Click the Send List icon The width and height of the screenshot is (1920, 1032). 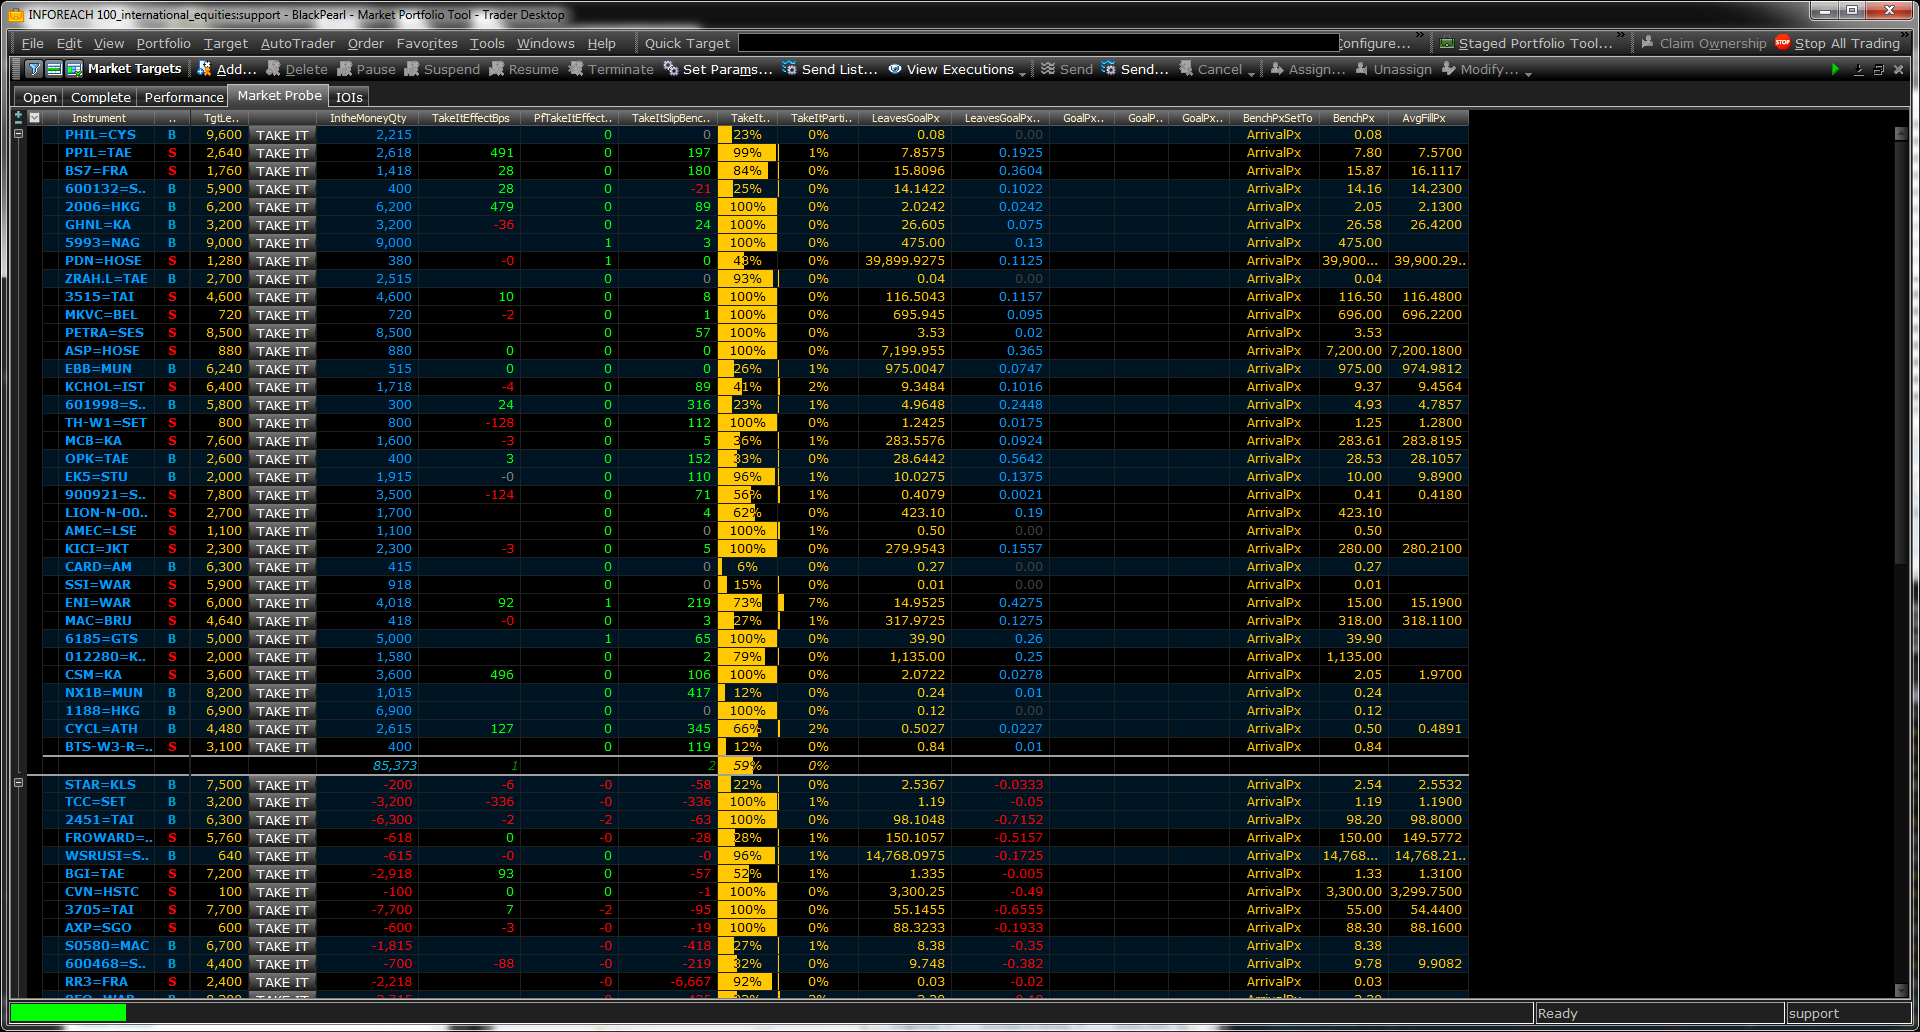tap(790, 69)
